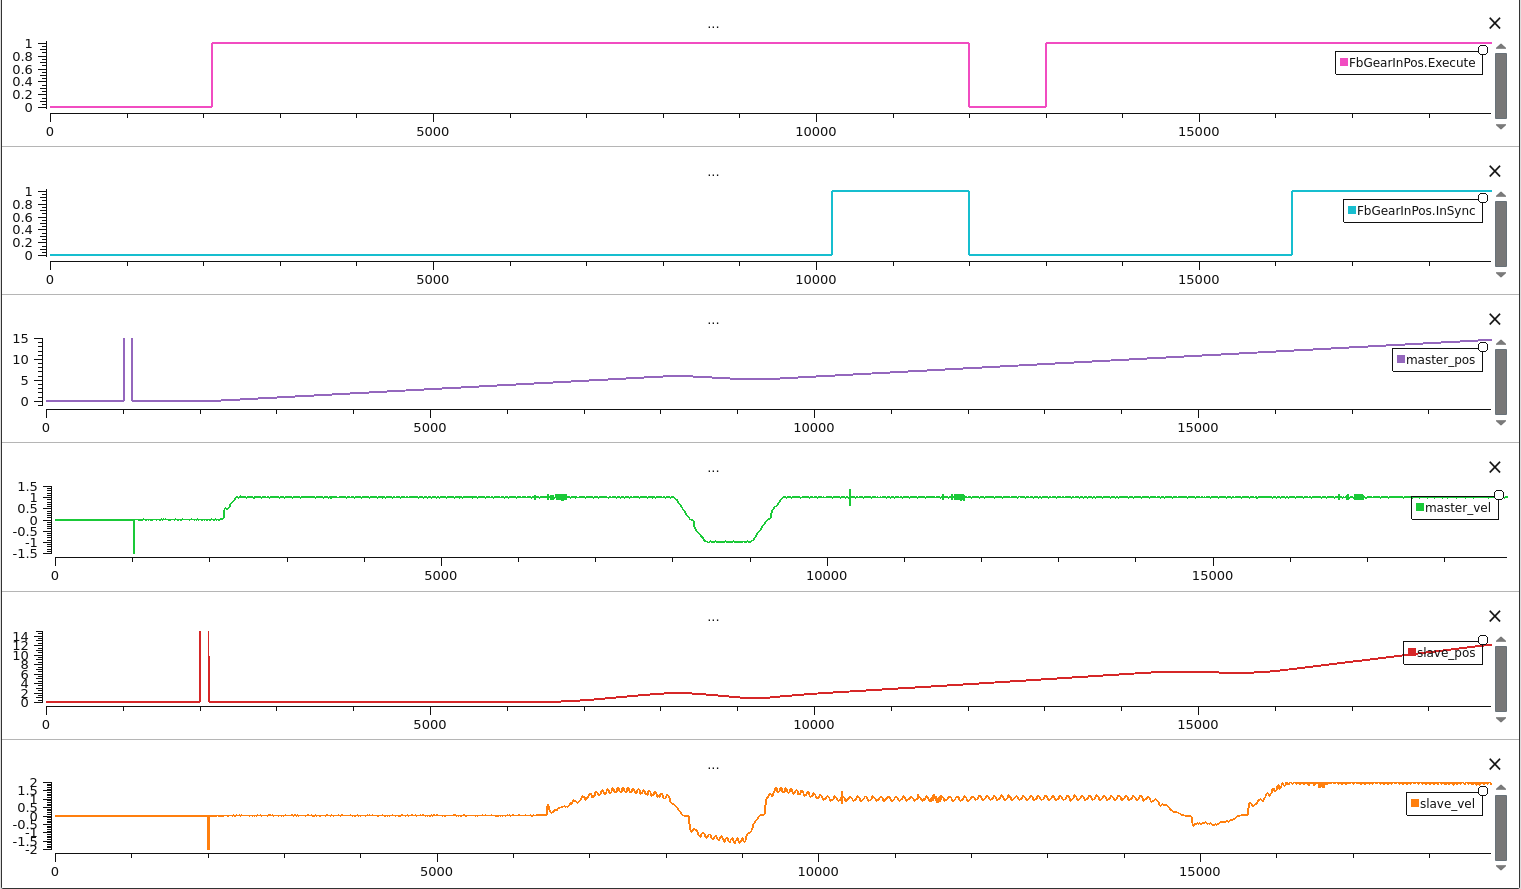Click the circle handle on master_vel legend
The width and height of the screenshot is (1521, 889).
point(1499,495)
